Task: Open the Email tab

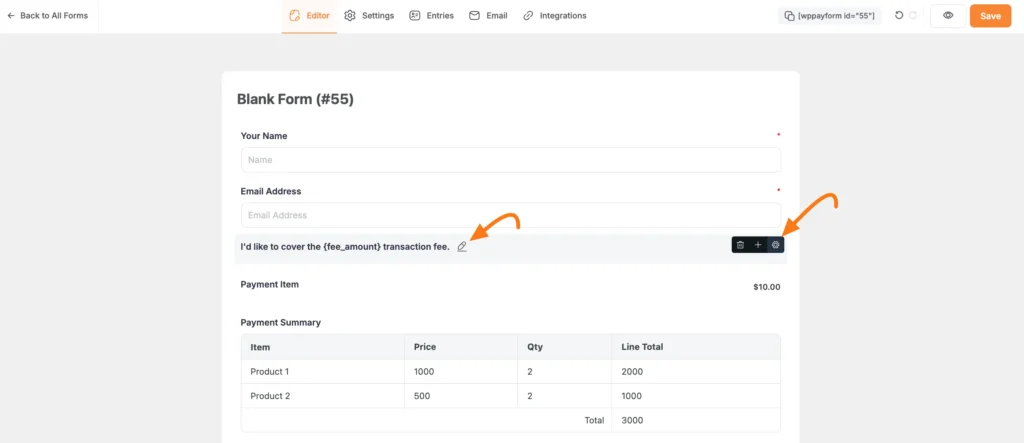Action: click(488, 16)
